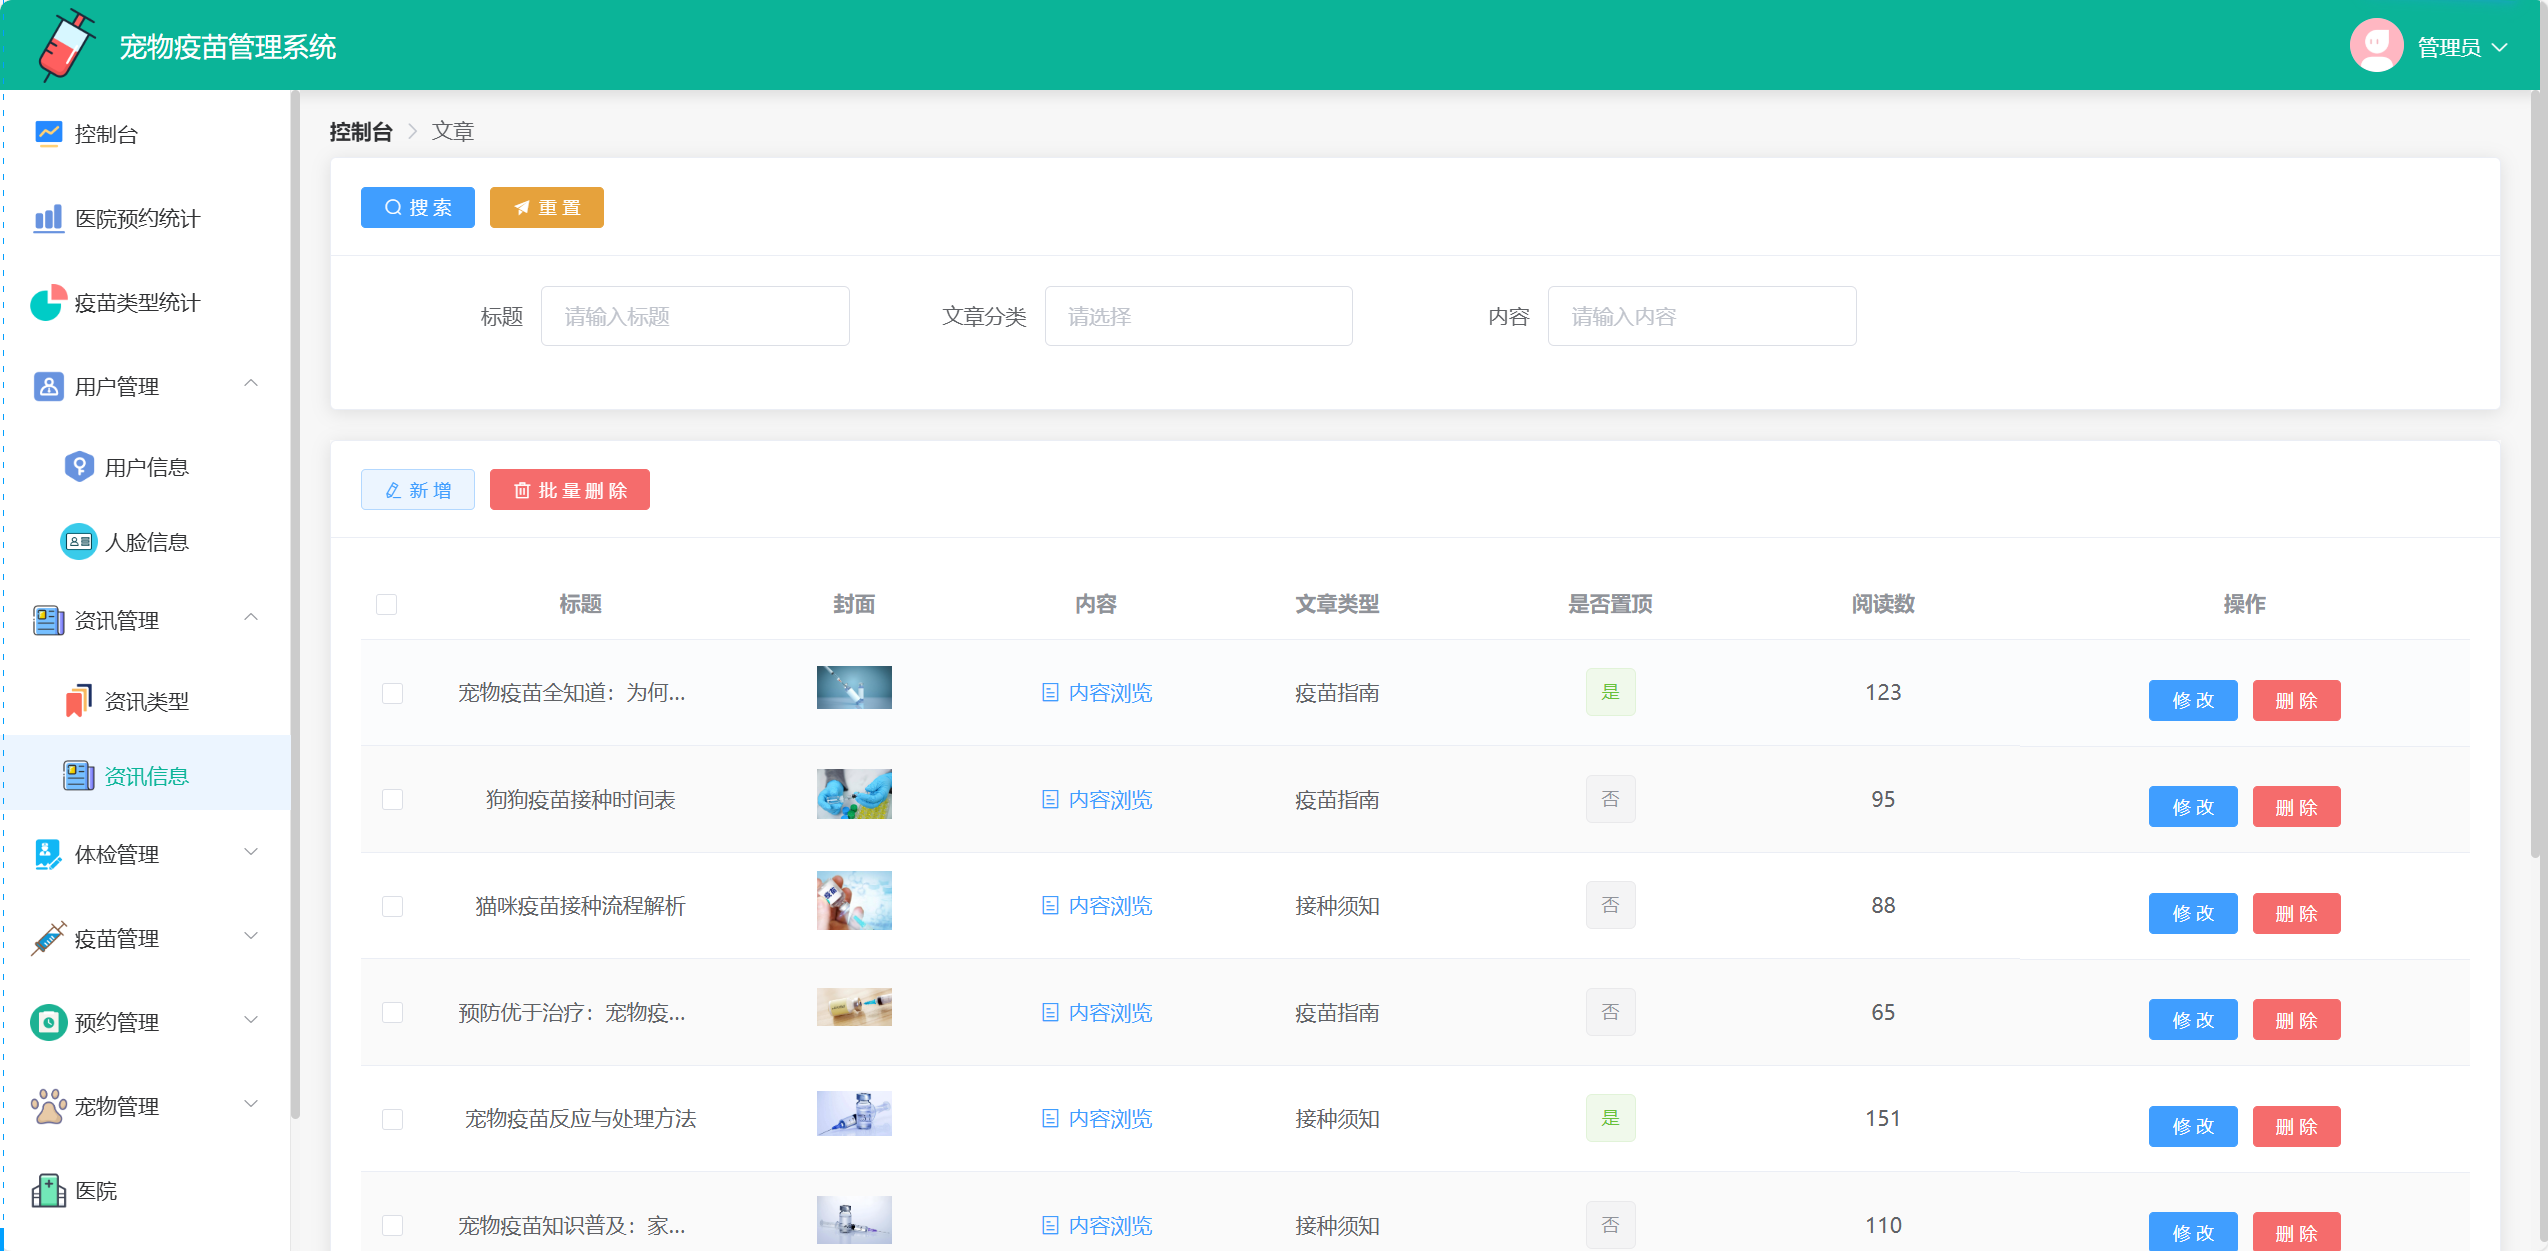Check the 猫咪疫苗接种流程解析 row checkbox

tap(393, 906)
